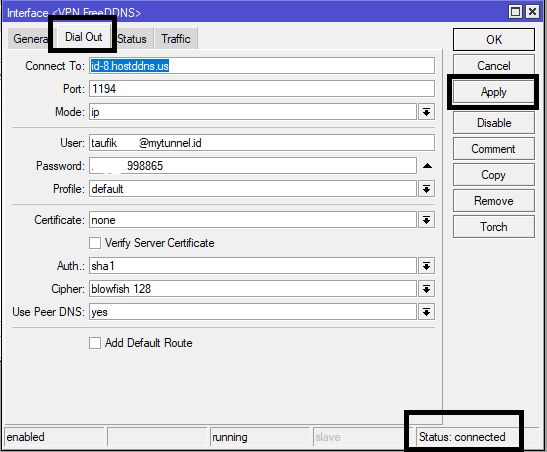Click the Cipher blowfish 128 field
Image resolution: width=547 pixels, height=452 pixels.
pyautogui.click(x=253, y=289)
